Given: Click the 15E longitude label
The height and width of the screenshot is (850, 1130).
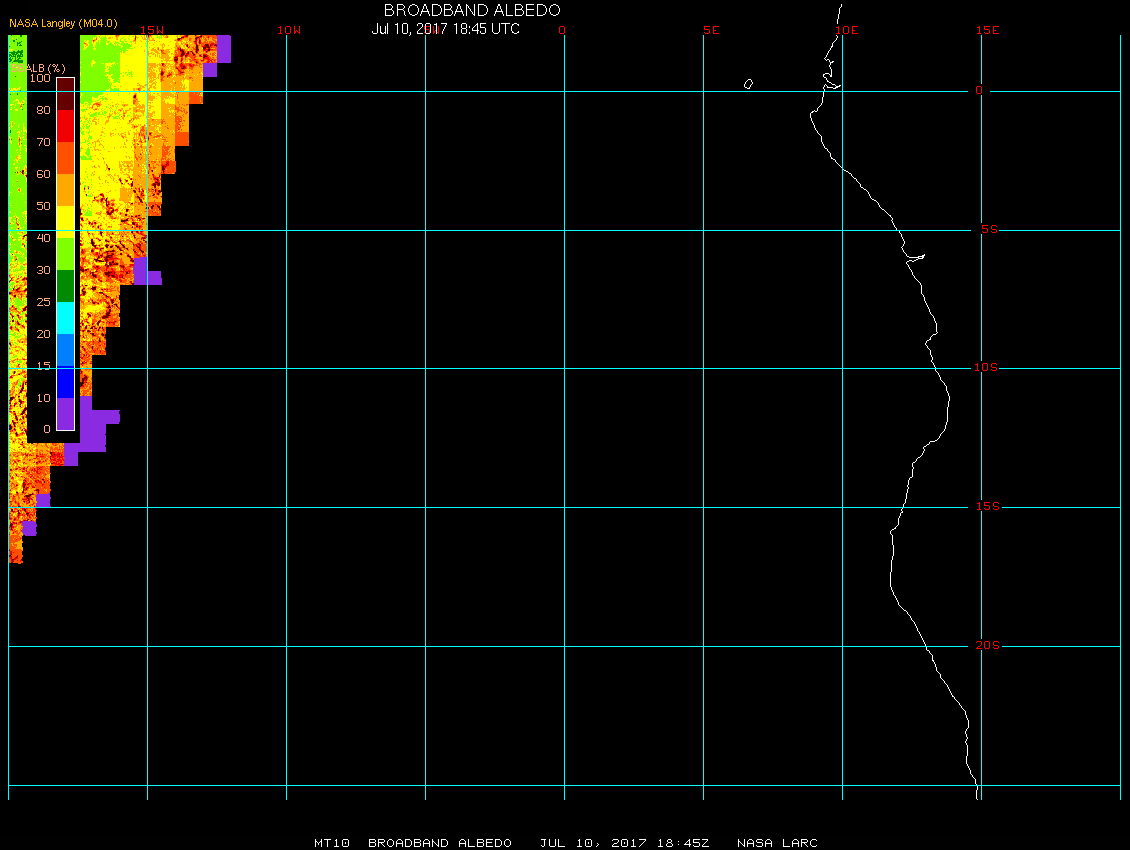Looking at the screenshot, I should point(988,30).
